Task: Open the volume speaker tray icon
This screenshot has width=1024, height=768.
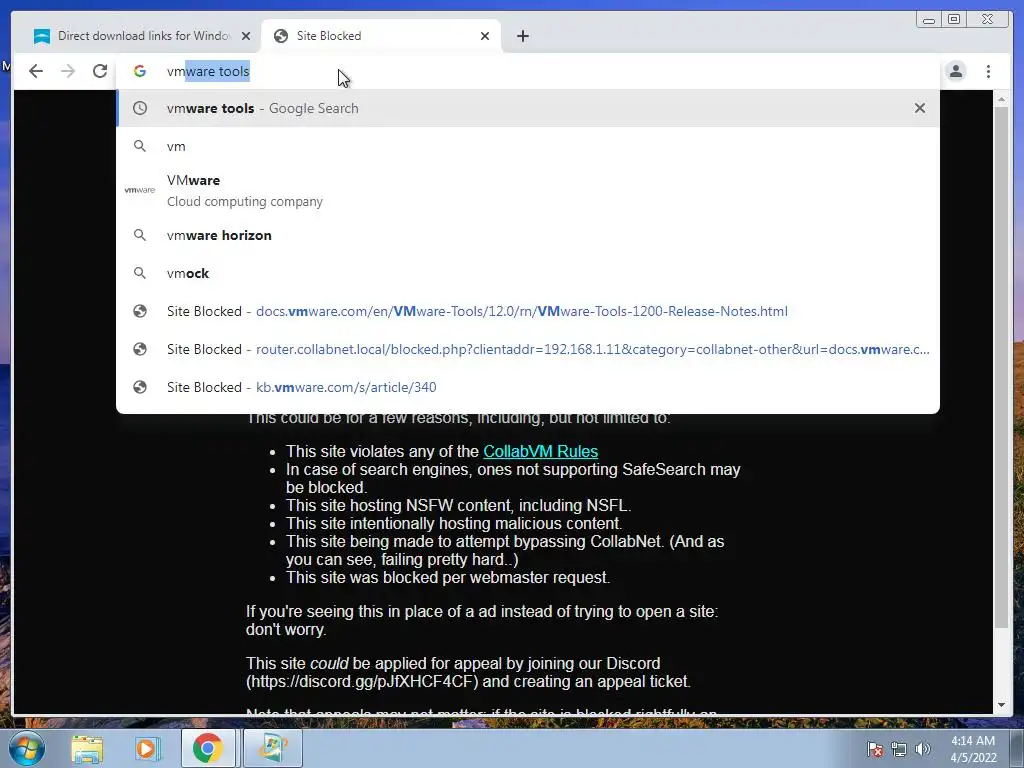Action: pyautogui.click(x=922, y=749)
